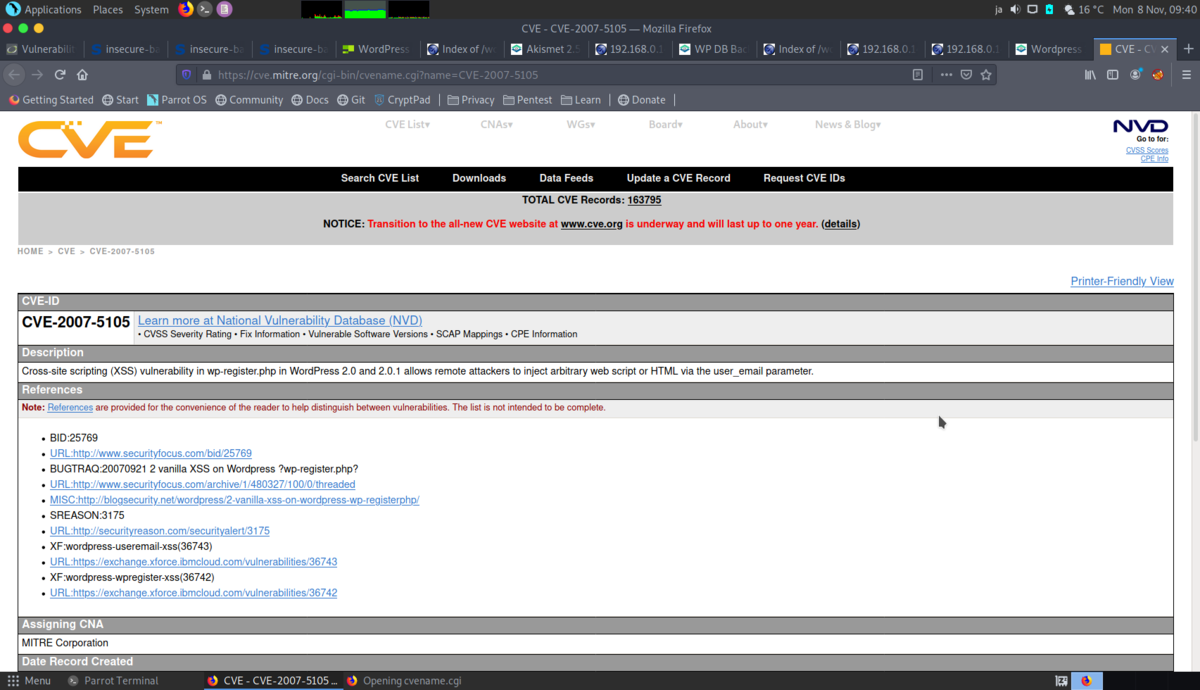Open battery indicator in tray

click(1049, 9)
